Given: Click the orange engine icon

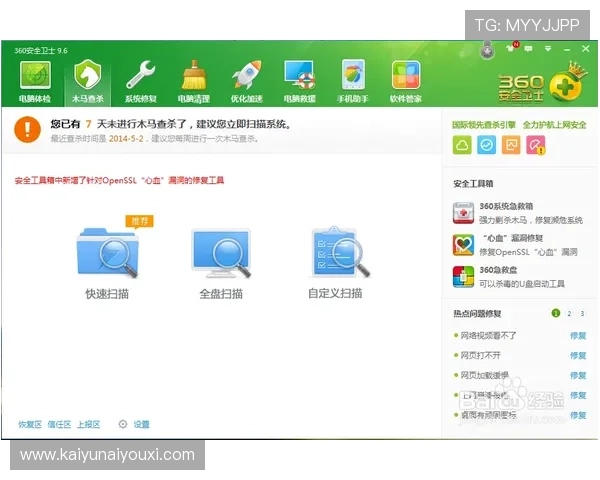Looking at the screenshot, I should [511, 145].
